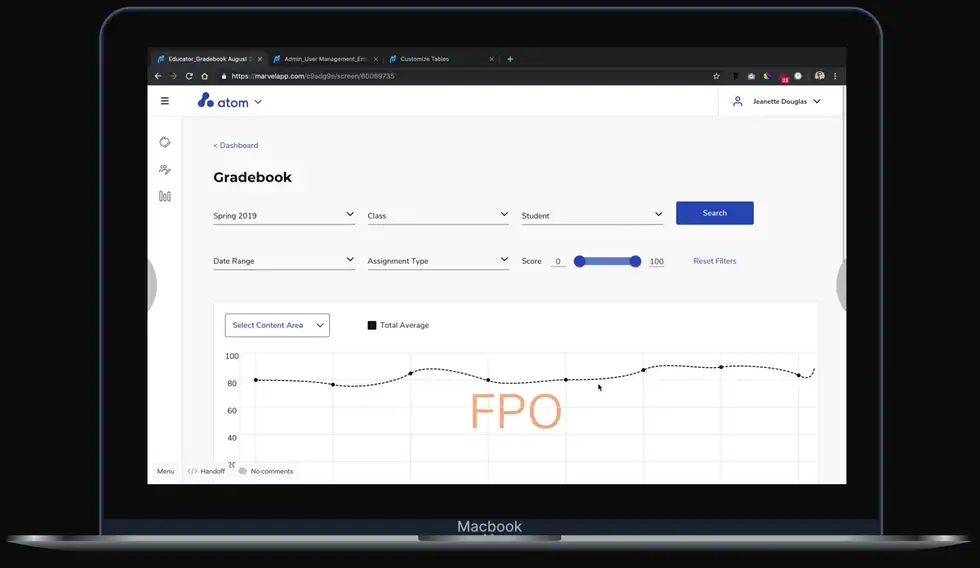Click the user profile avatar icon

(738, 101)
